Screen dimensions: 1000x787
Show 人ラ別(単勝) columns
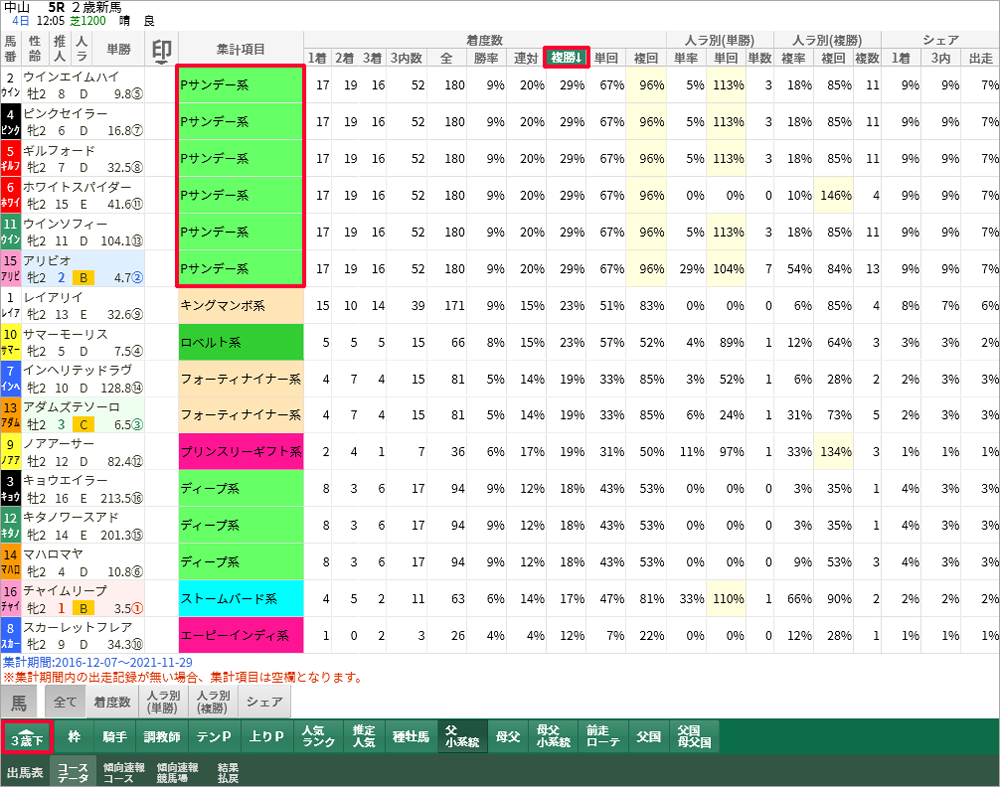pyautogui.click(x=163, y=702)
